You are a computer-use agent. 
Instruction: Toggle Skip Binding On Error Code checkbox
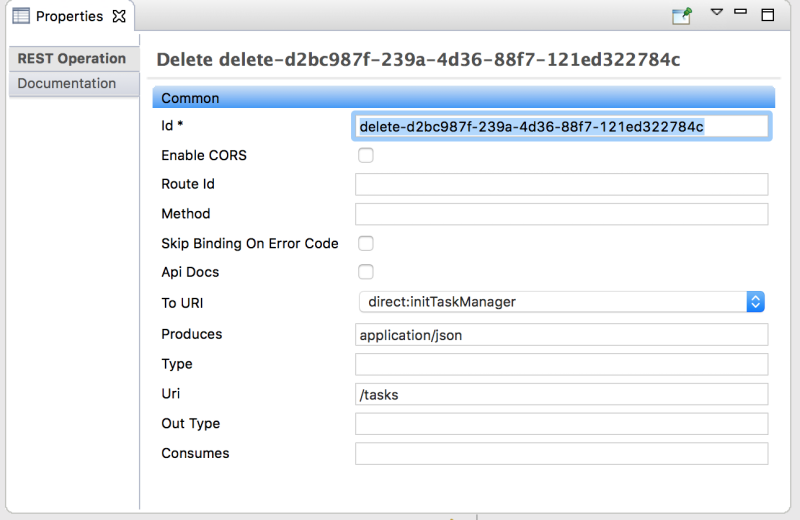tap(366, 243)
